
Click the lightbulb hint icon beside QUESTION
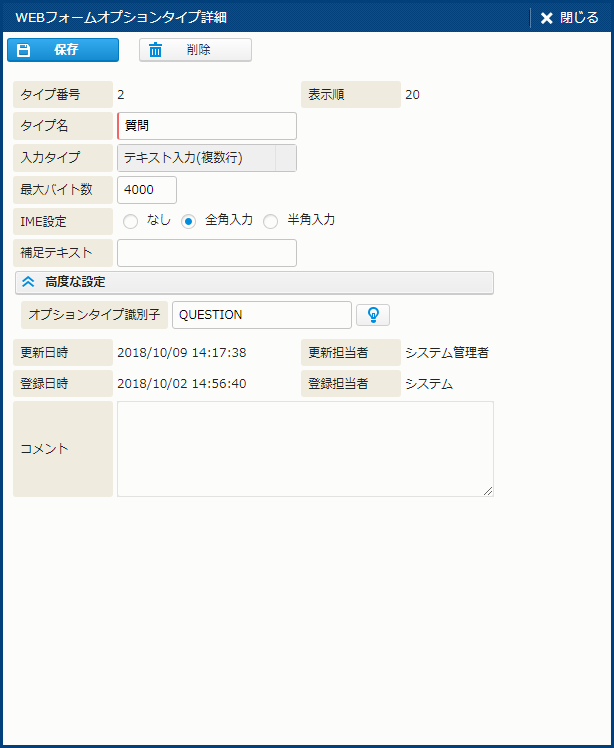[x=373, y=315]
